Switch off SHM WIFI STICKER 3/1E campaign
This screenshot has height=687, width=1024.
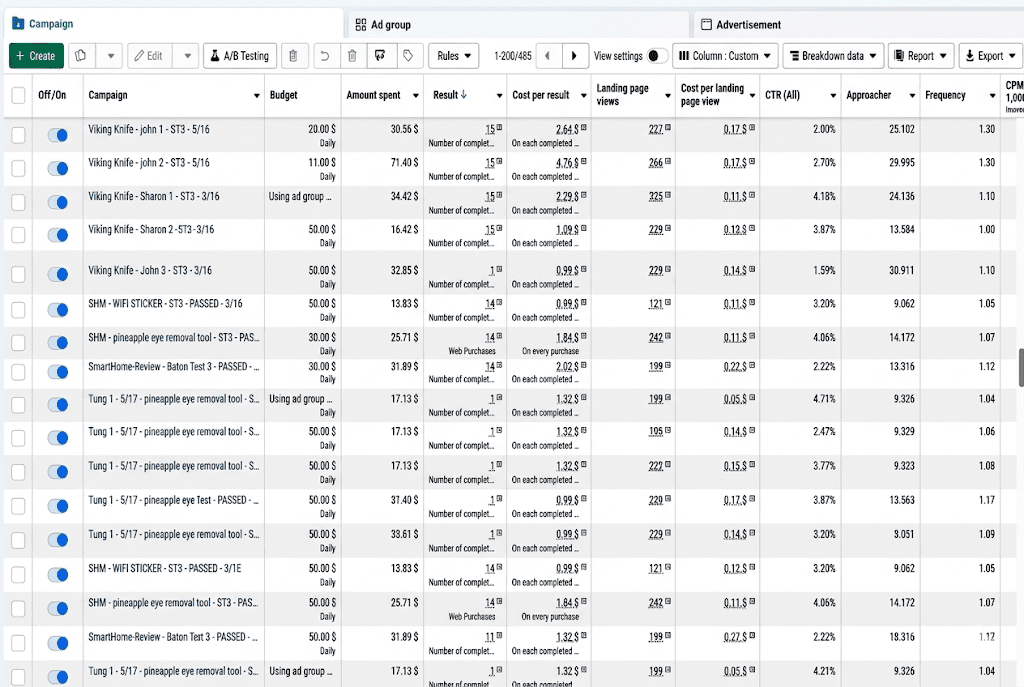coord(57,575)
